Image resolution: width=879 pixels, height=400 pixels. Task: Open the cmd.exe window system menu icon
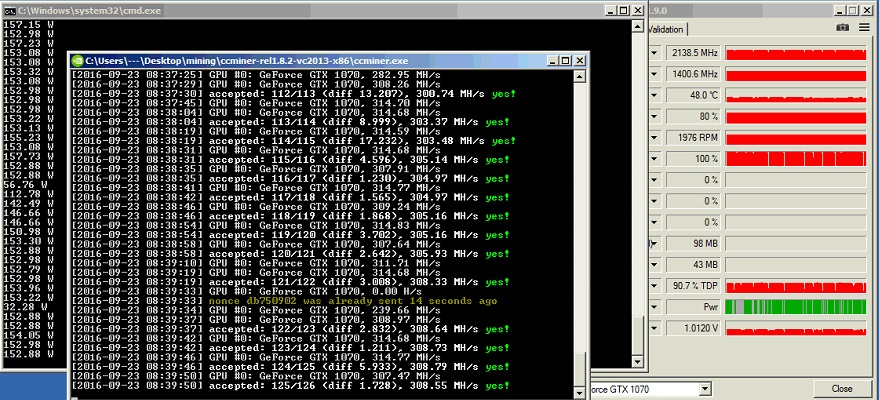tap(8, 10)
